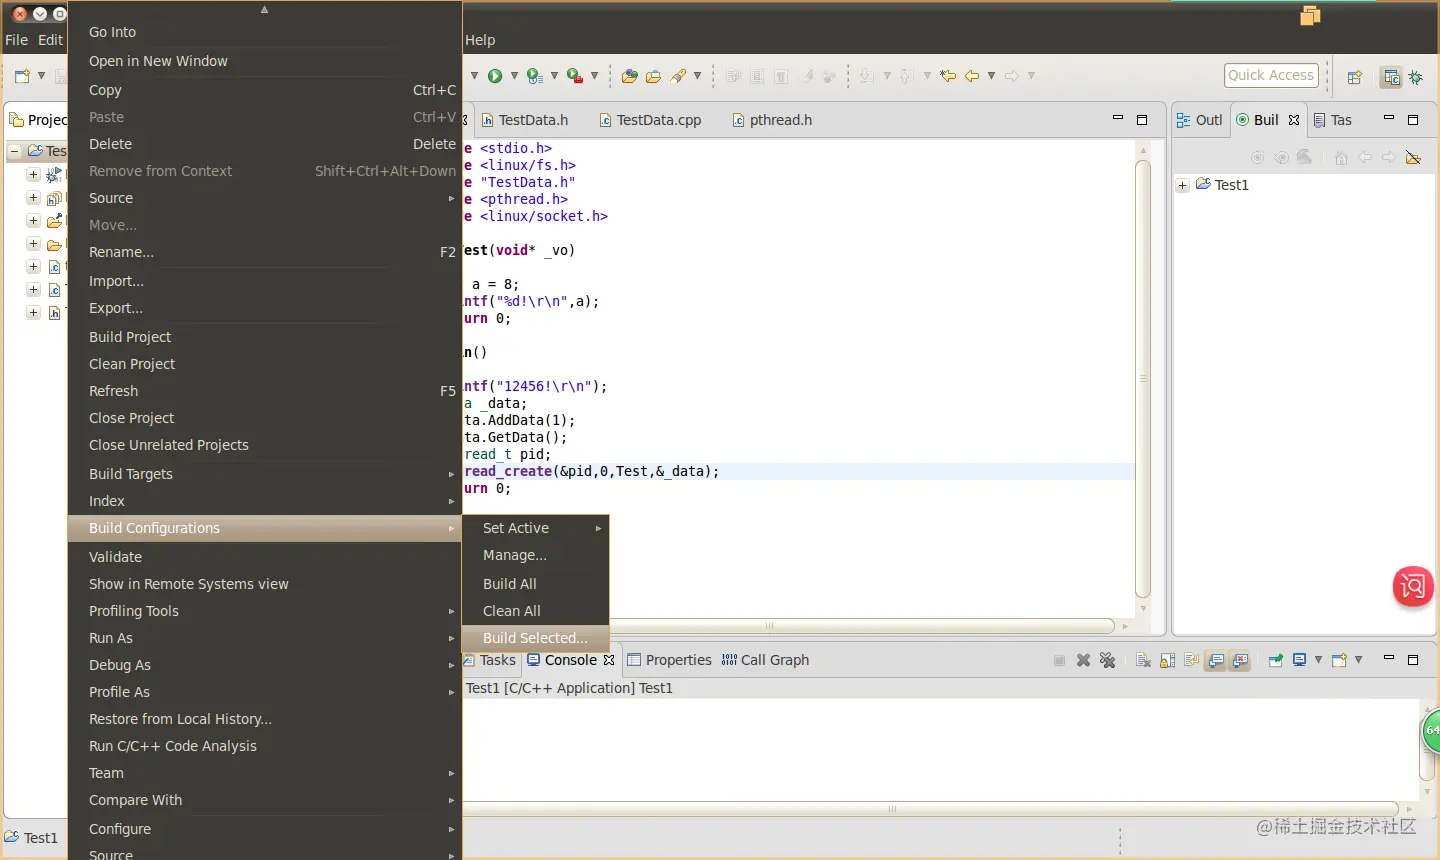1440x860 pixels.
Task: Click the Hide Empty Folders icon in Build Targets
Action: (x=1413, y=157)
